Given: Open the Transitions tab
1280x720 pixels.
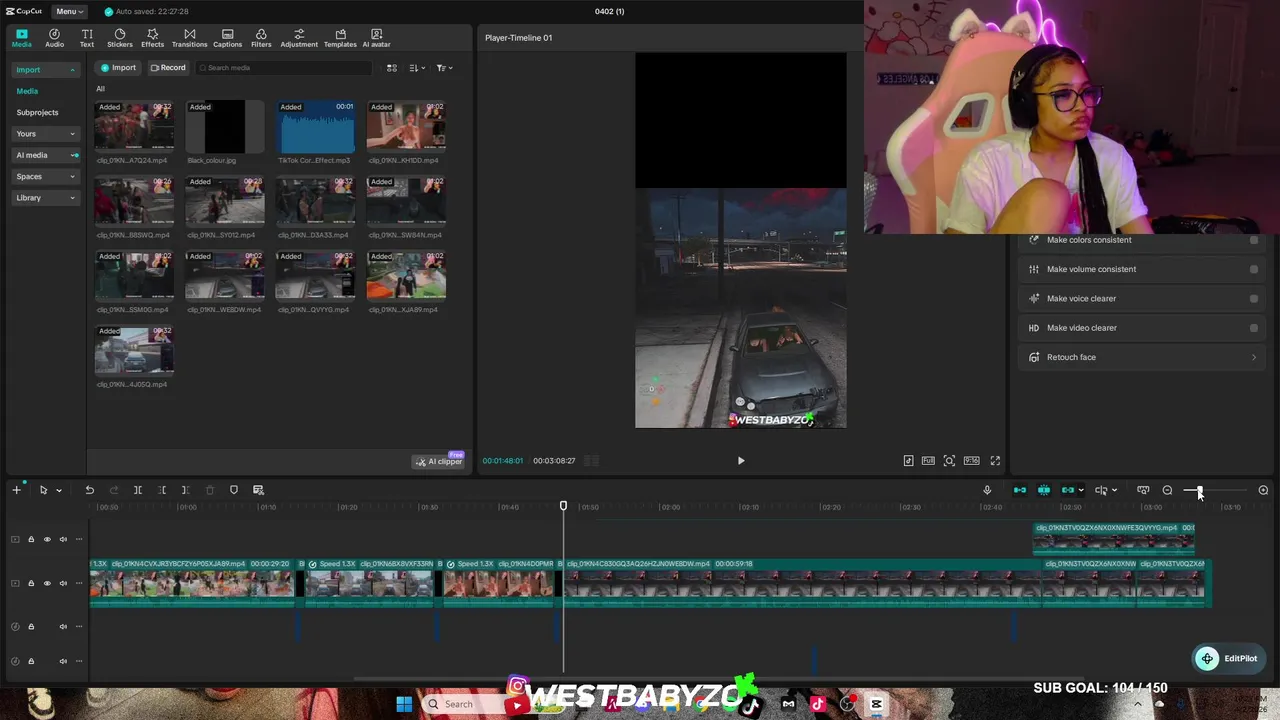Looking at the screenshot, I should point(189,38).
